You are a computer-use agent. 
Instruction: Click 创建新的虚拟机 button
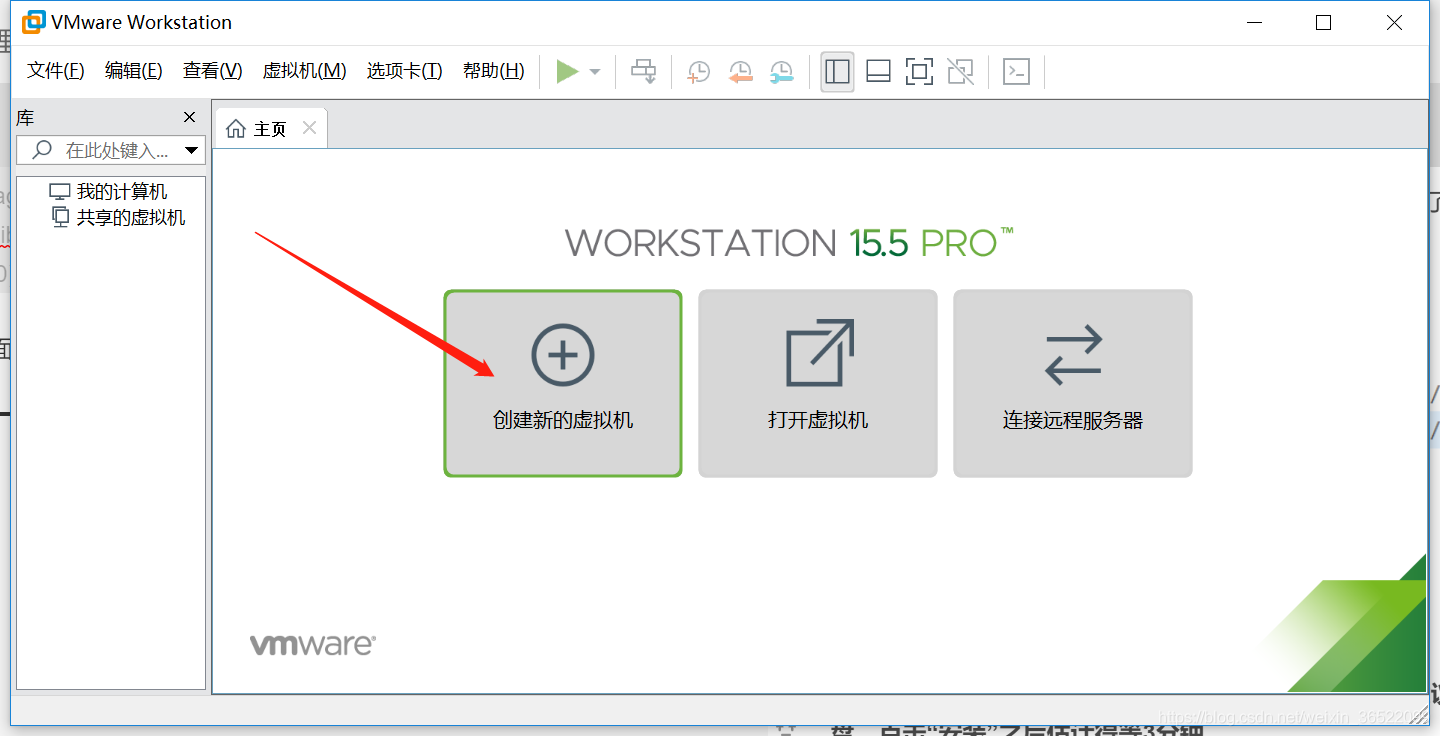point(563,383)
